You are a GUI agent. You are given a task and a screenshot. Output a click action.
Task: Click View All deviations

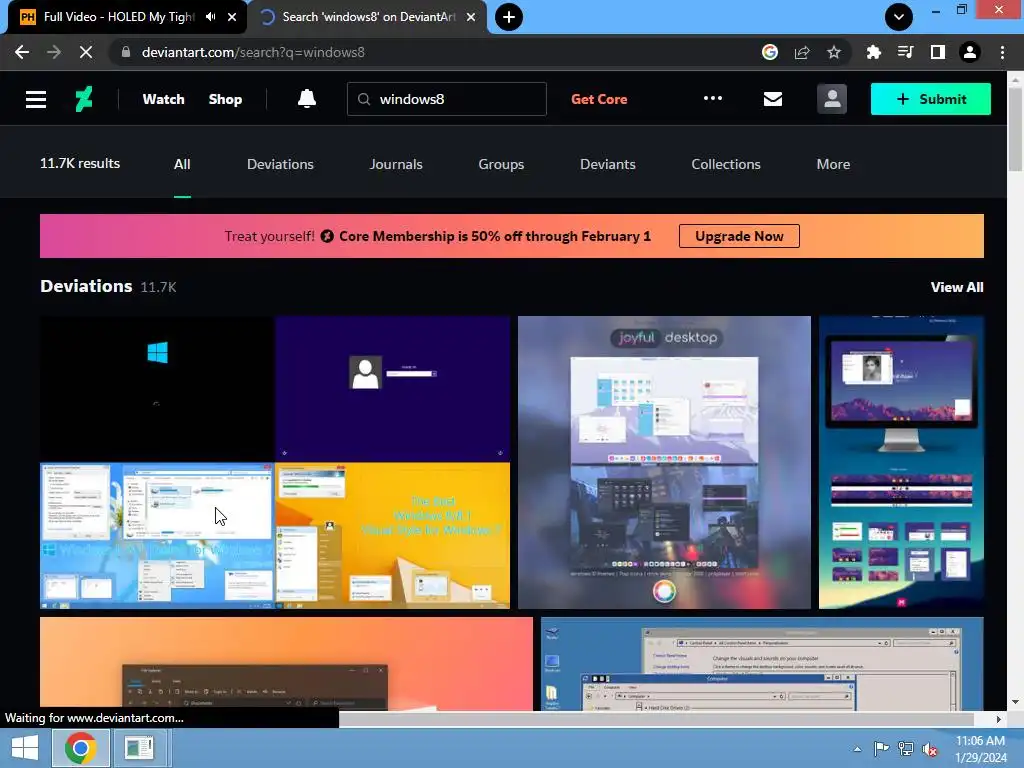[957, 287]
